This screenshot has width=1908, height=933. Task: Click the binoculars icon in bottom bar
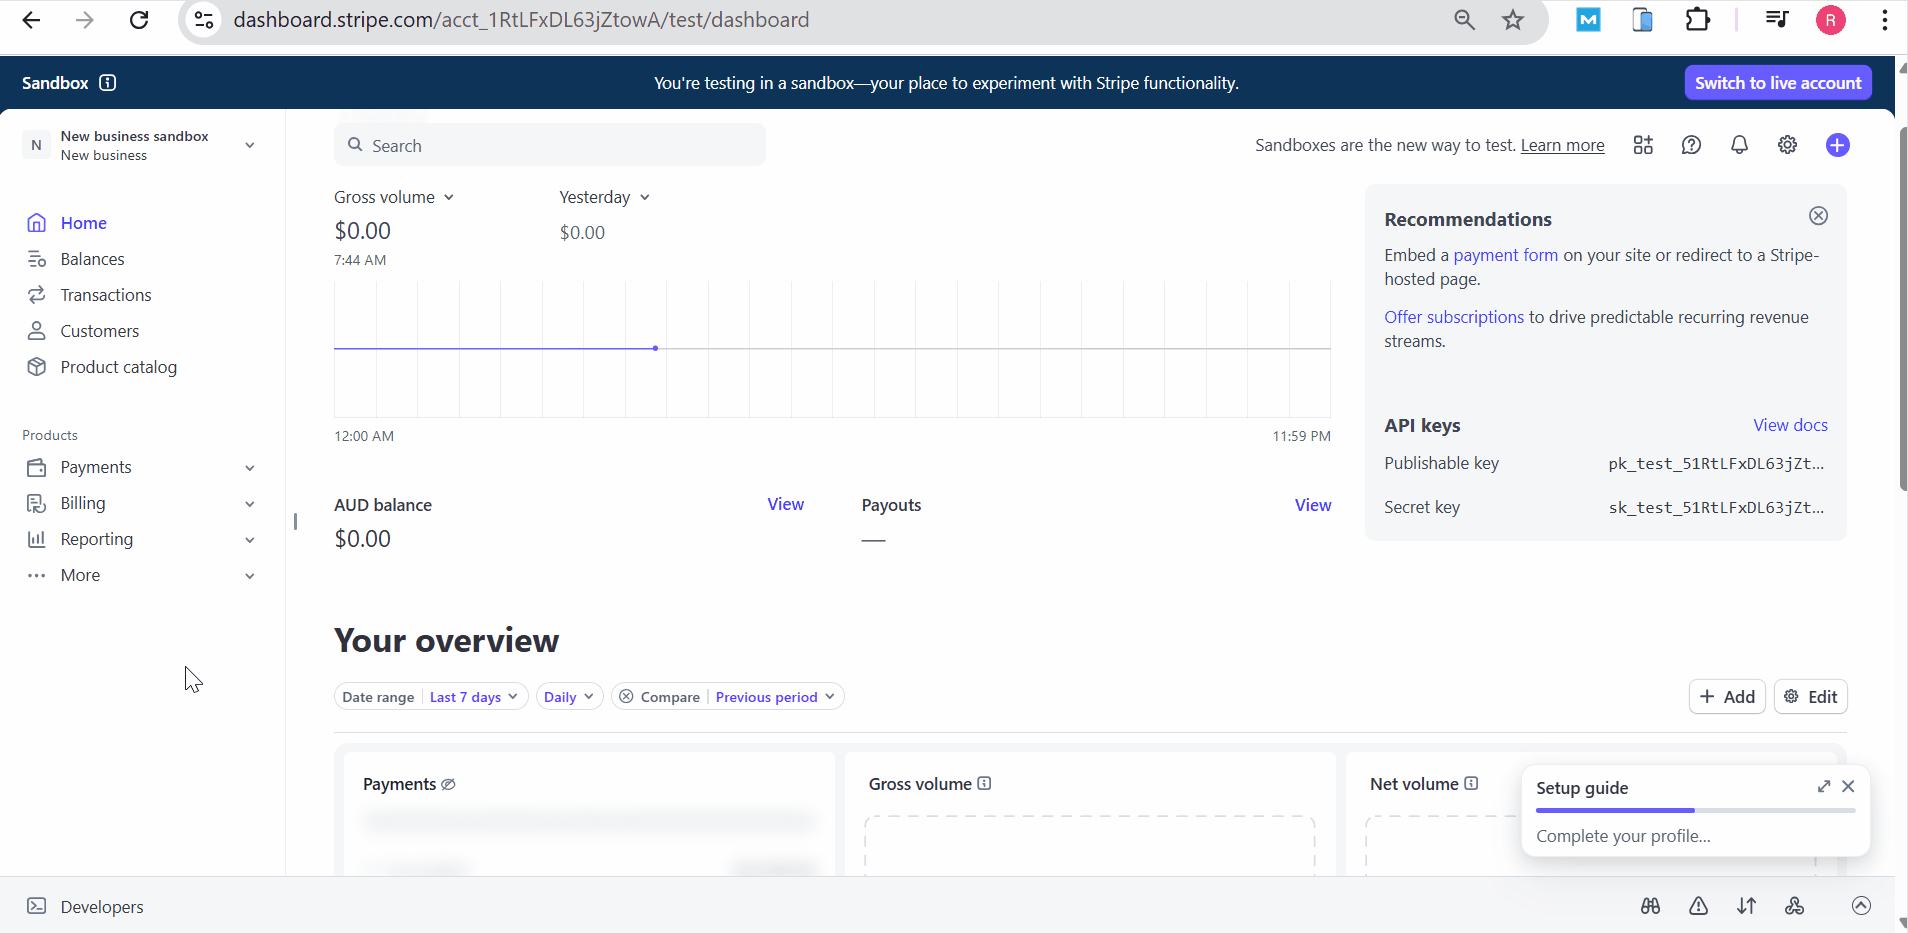click(1650, 906)
